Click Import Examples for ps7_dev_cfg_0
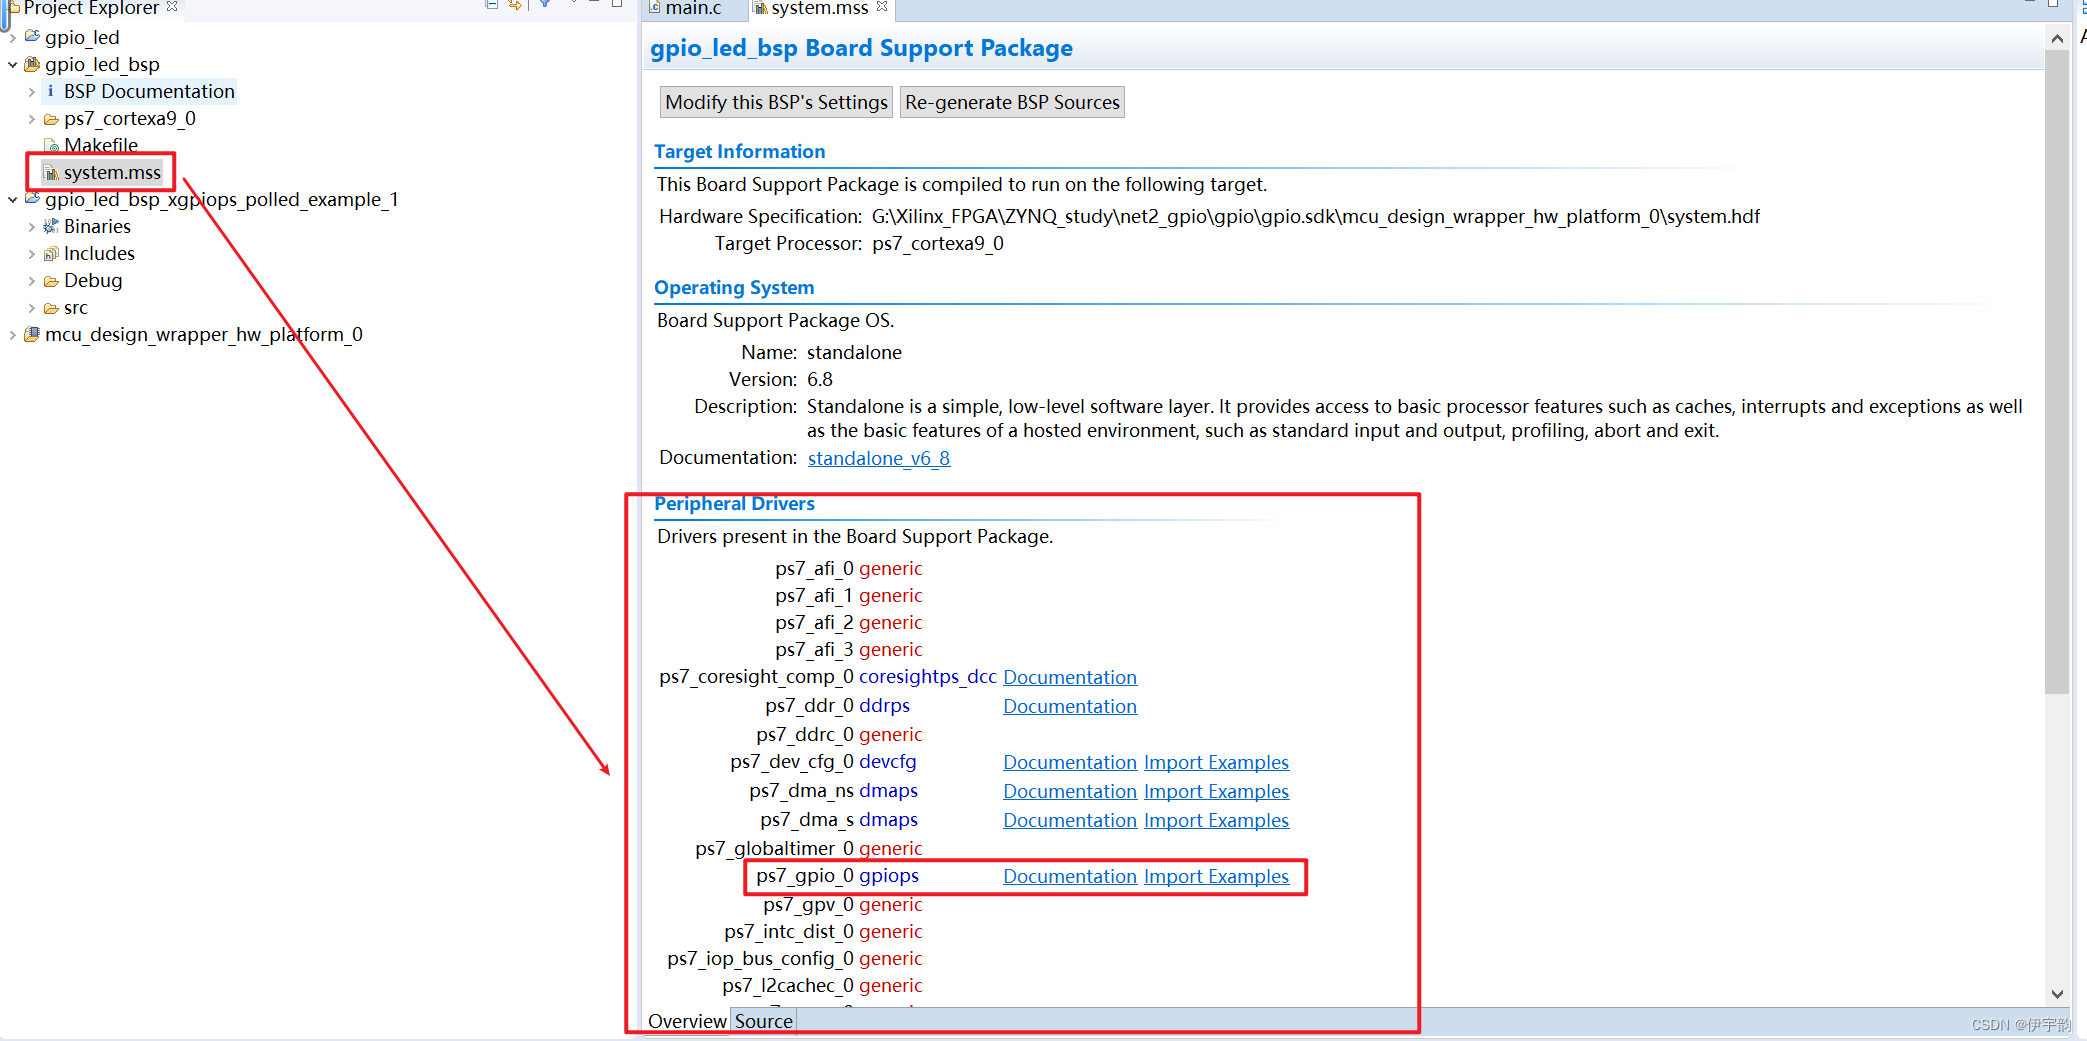 1216,762
